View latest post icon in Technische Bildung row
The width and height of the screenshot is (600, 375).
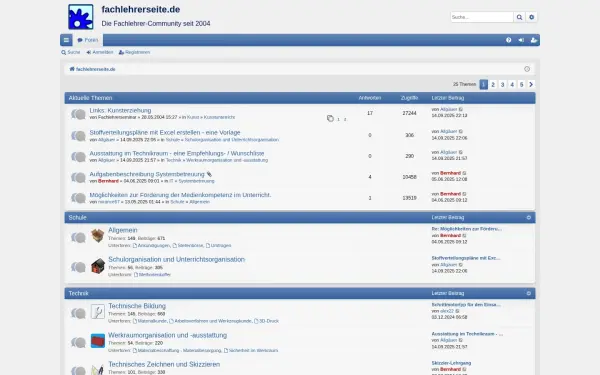457,311
